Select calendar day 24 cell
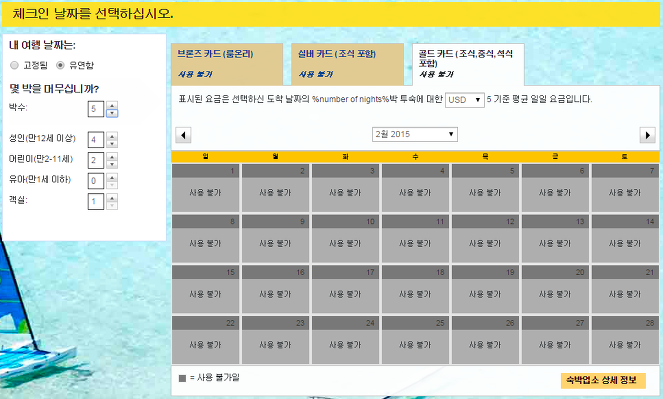 345,340
